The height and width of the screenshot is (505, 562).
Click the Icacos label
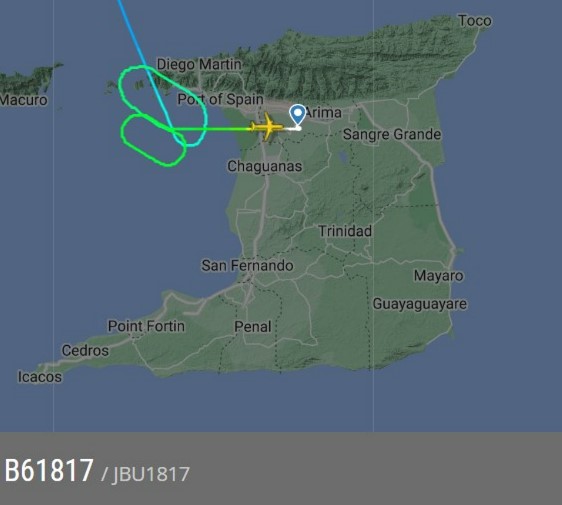coord(40,377)
